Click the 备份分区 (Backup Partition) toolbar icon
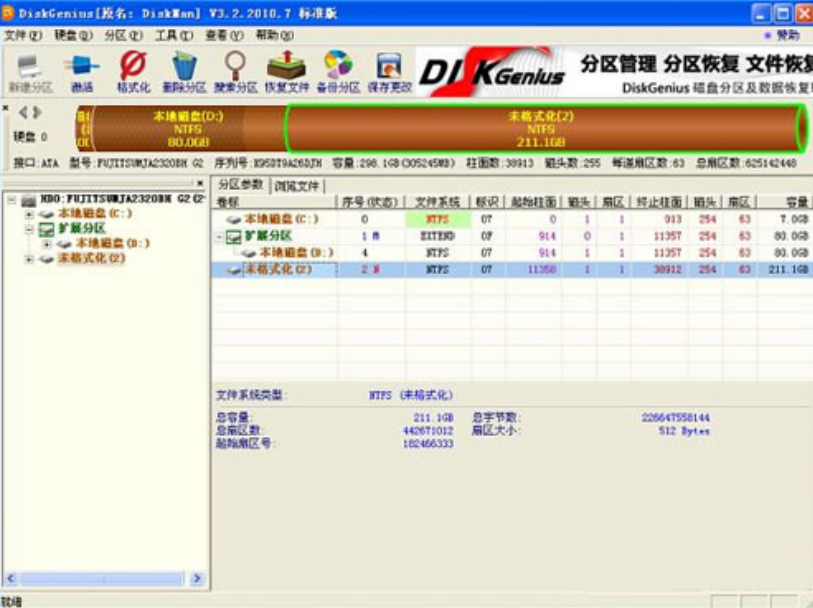Viewport: 813px width, 608px height. (x=337, y=72)
